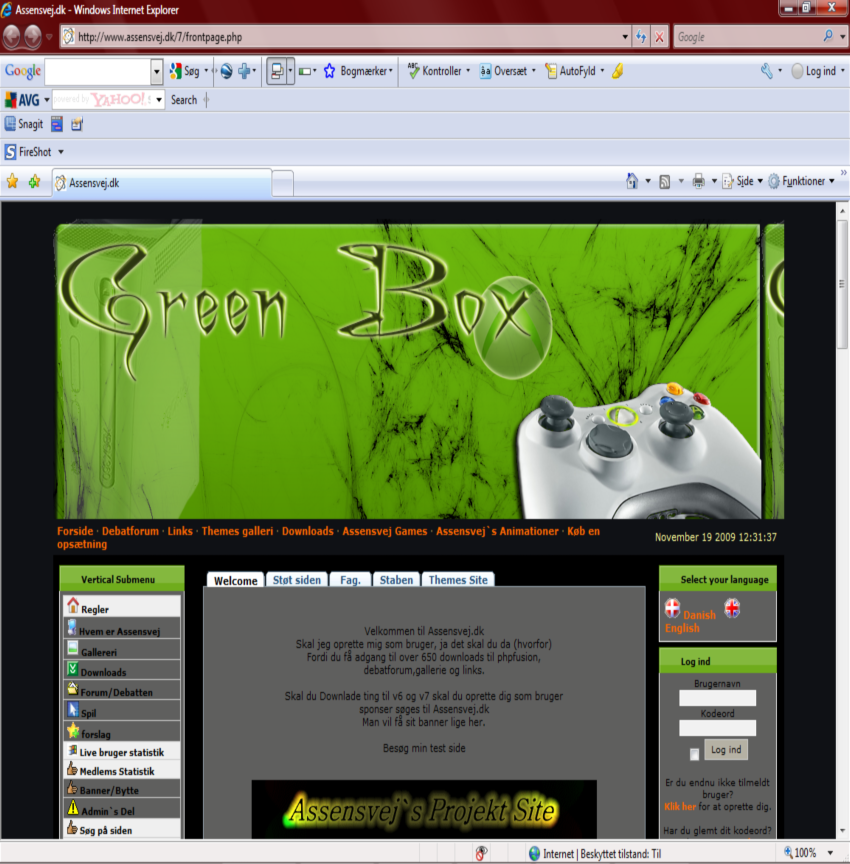Open the Debatforum link
Viewport: 850px width, 864px height.
click(130, 531)
